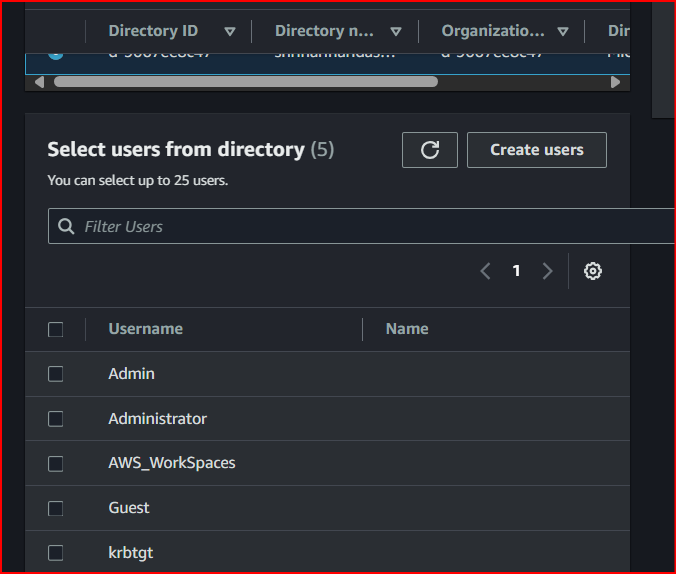Click the search icon in Filter Users
This screenshot has width=676, height=574.
pyautogui.click(x=66, y=226)
